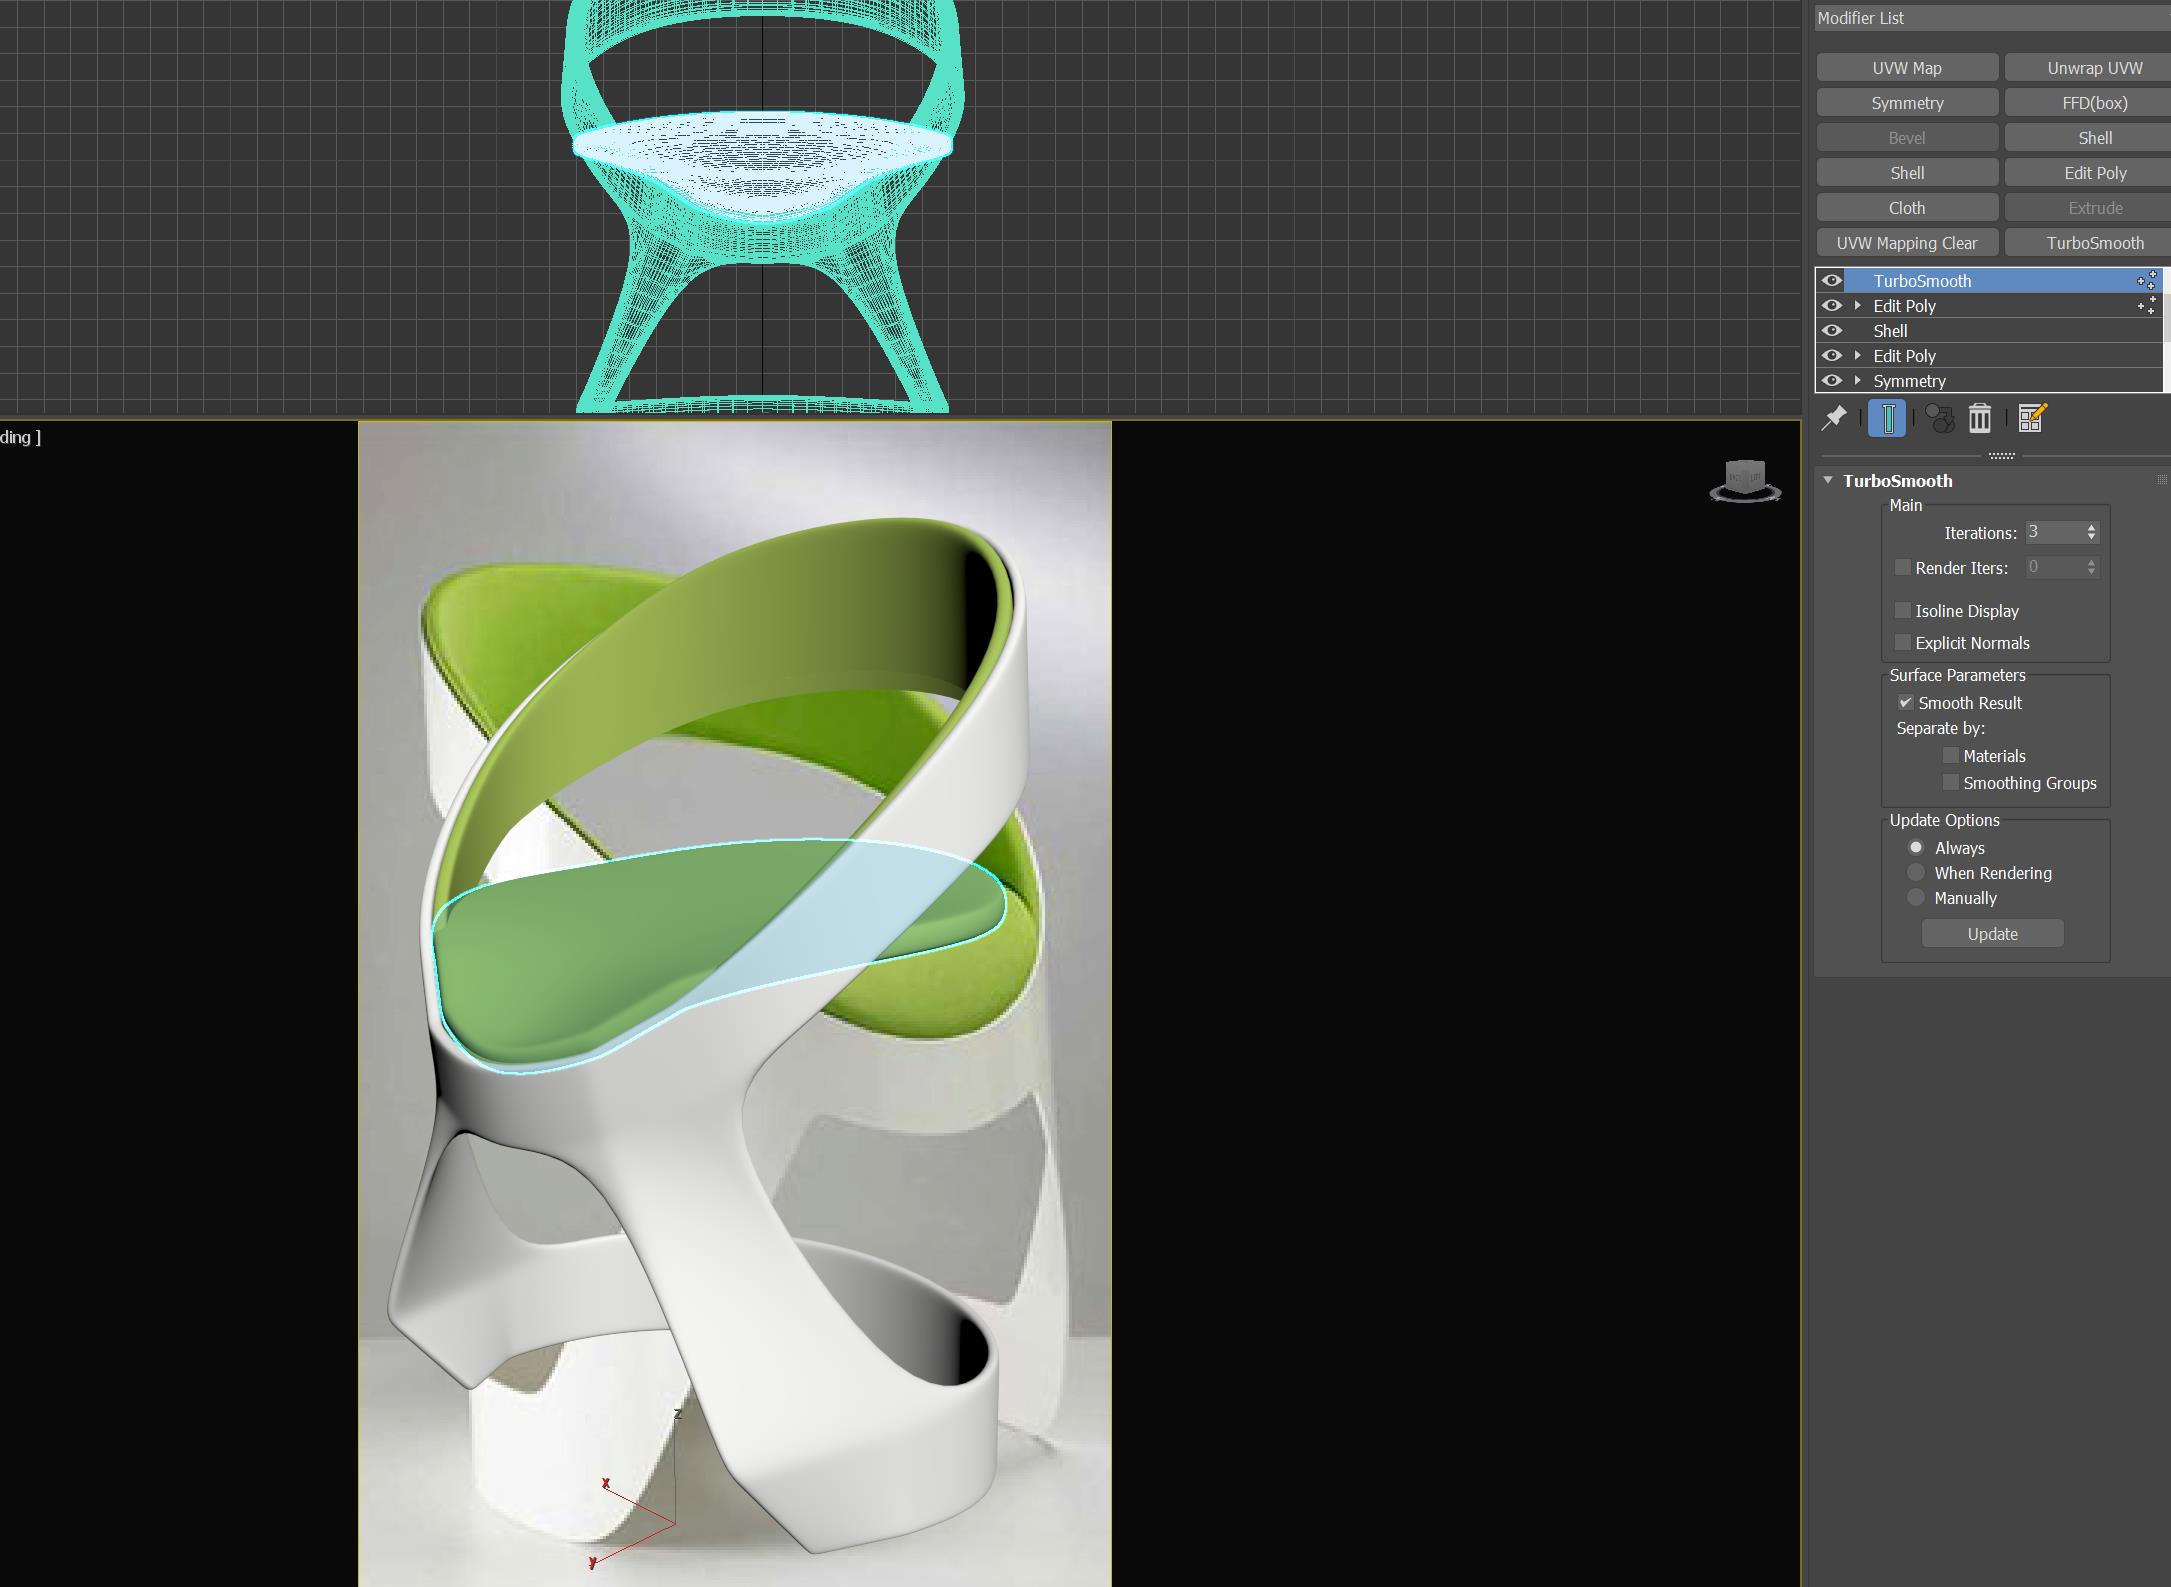2171x1587 pixels.
Task: Click the UVW Map modifier button
Action: pos(1907,68)
